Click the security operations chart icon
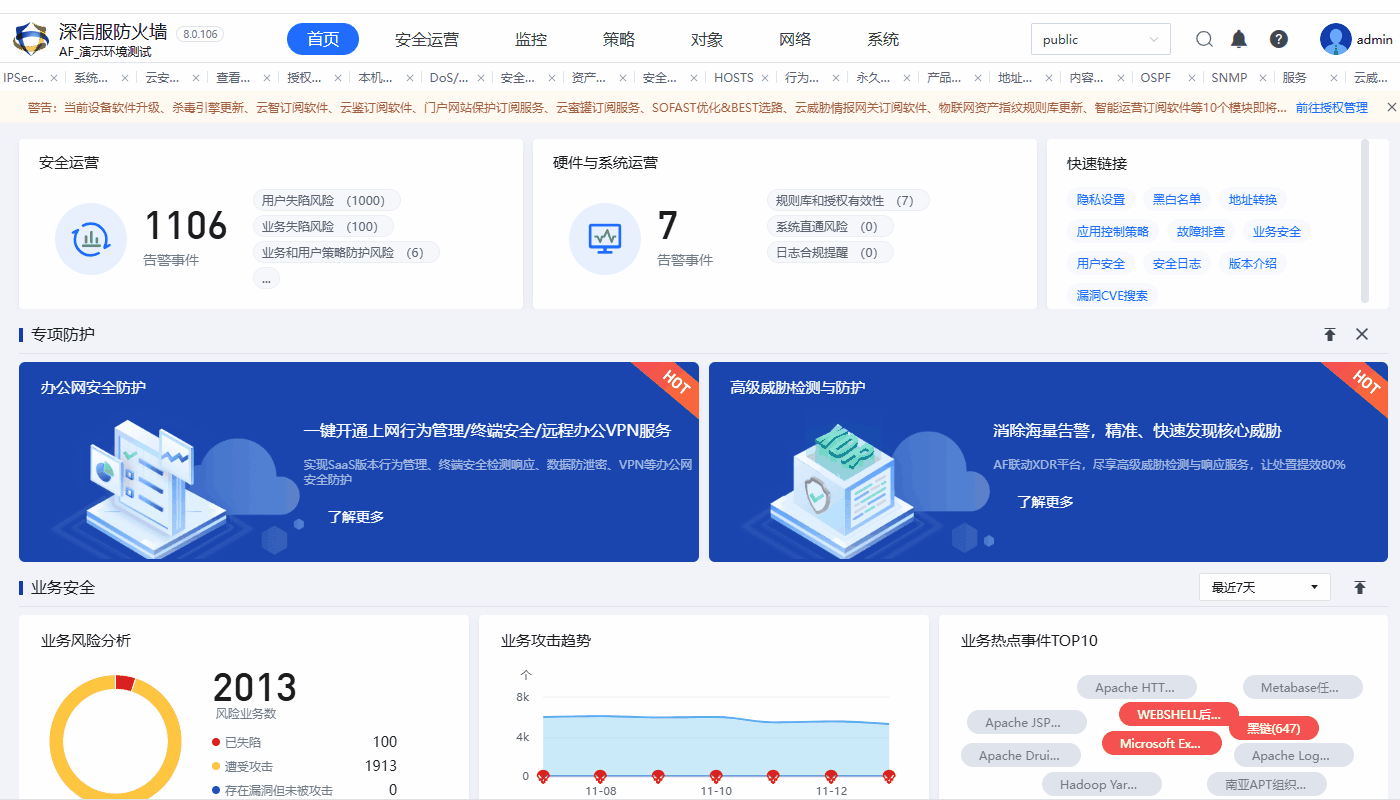The width and height of the screenshot is (1400, 800). pos(90,238)
